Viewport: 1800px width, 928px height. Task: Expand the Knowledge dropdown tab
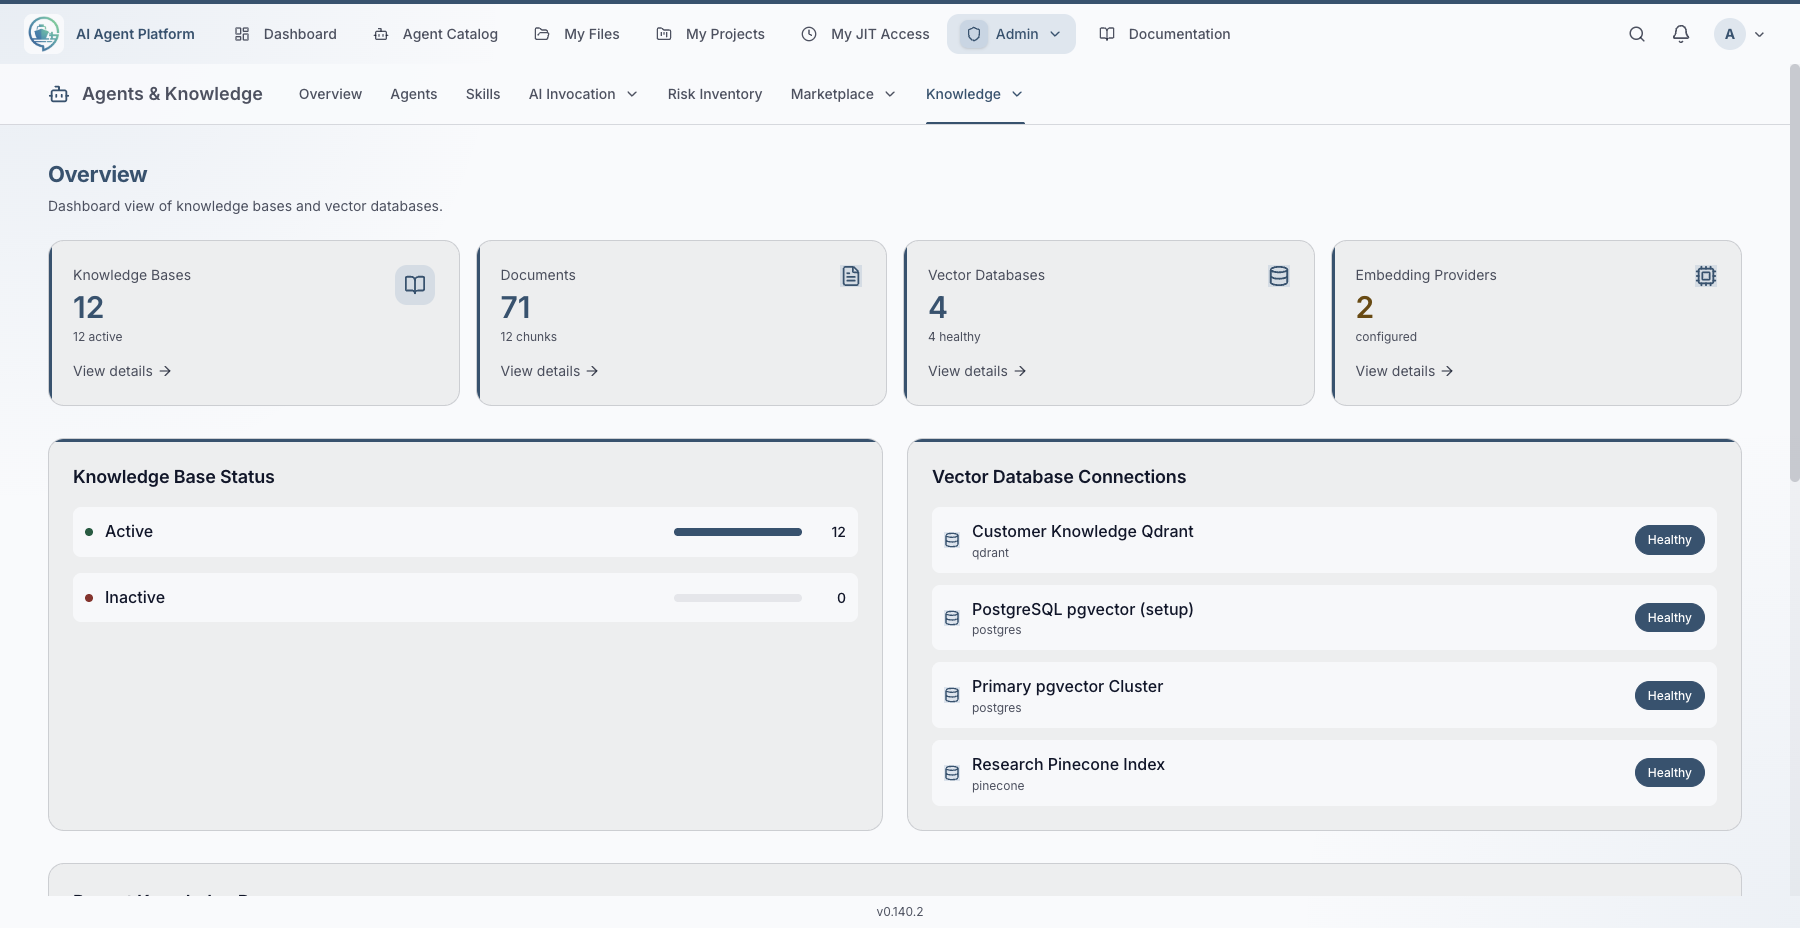tap(975, 94)
